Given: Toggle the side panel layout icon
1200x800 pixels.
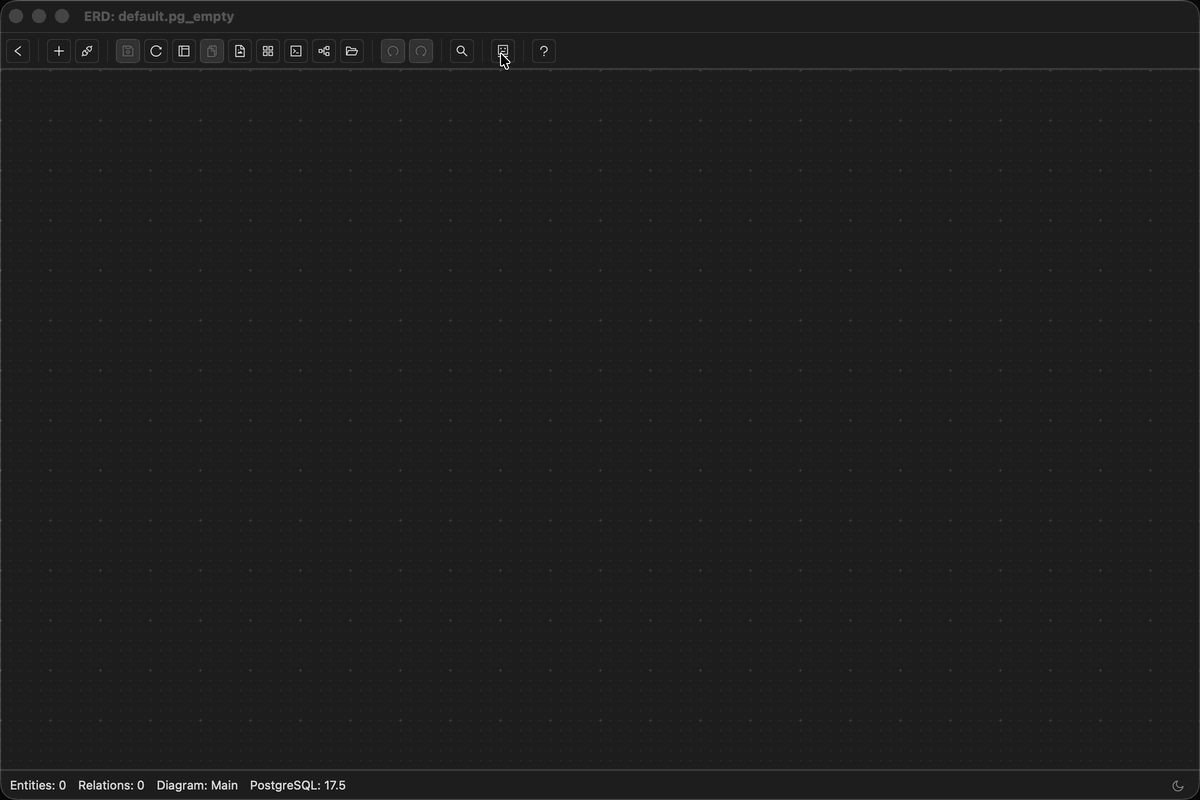Looking at the screenshot, I should click(x=184, y=51).
